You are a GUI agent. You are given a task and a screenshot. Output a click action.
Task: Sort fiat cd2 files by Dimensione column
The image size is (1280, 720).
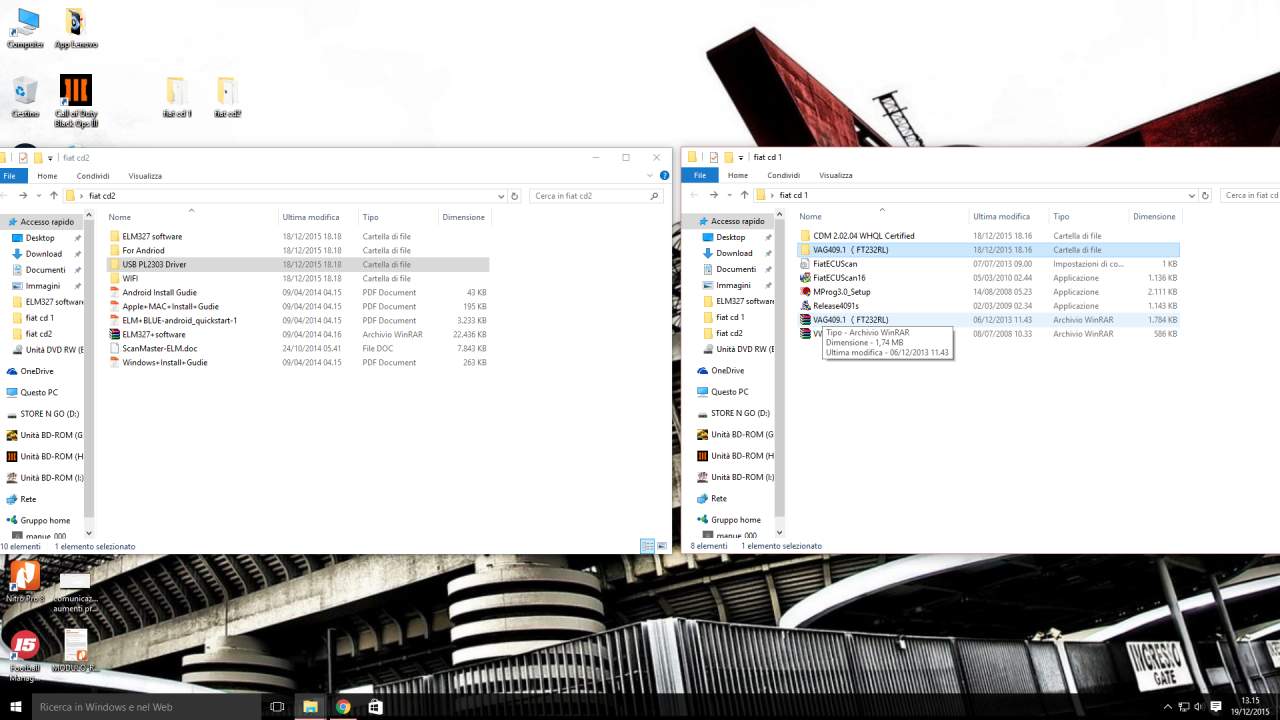pyautogui.click(x=465, y=217)
